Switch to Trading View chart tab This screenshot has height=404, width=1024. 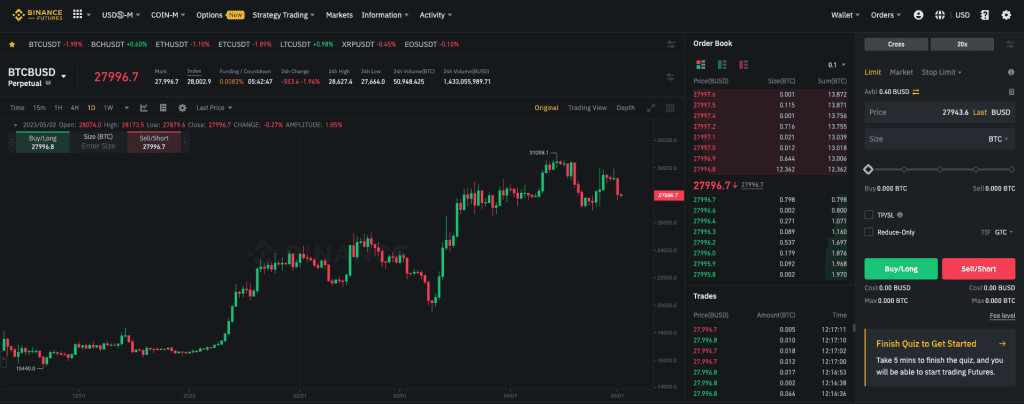[587, 108]
